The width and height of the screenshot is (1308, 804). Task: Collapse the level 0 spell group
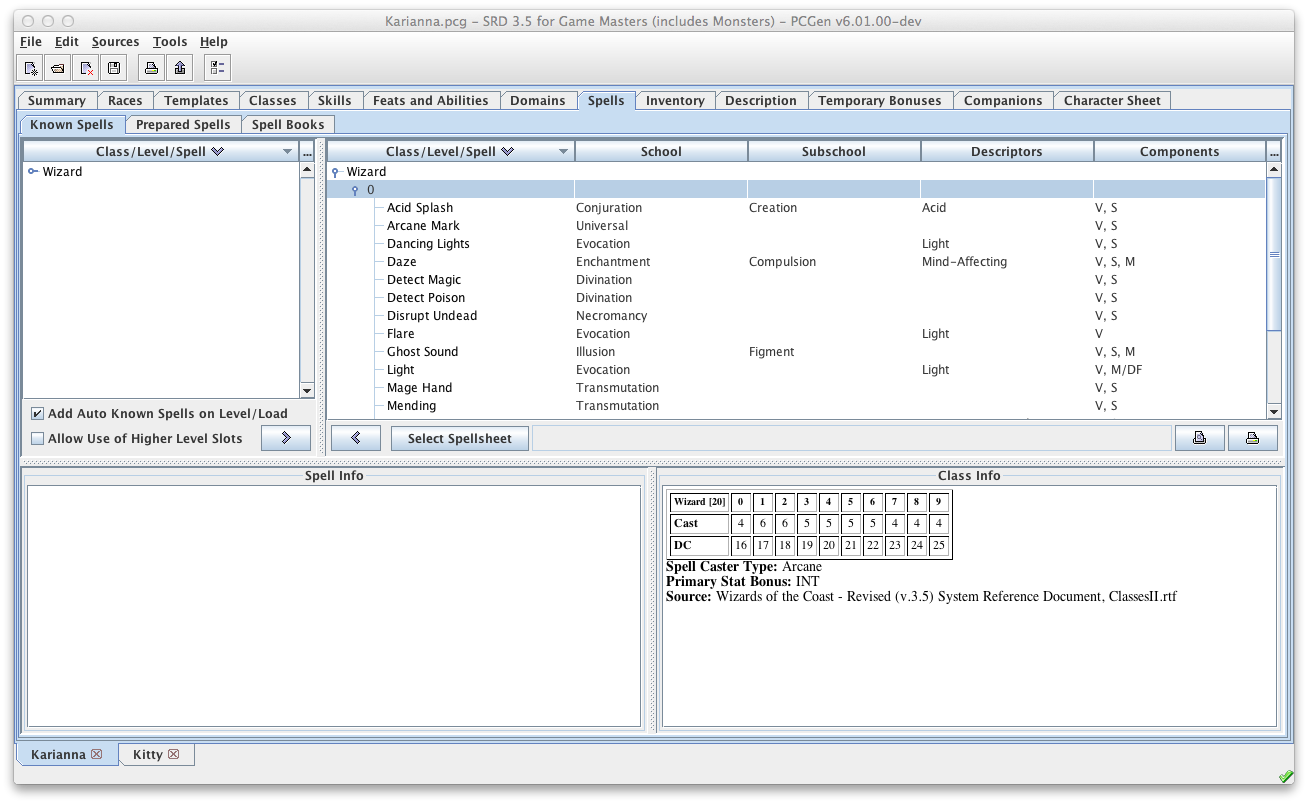coord(354,191)
